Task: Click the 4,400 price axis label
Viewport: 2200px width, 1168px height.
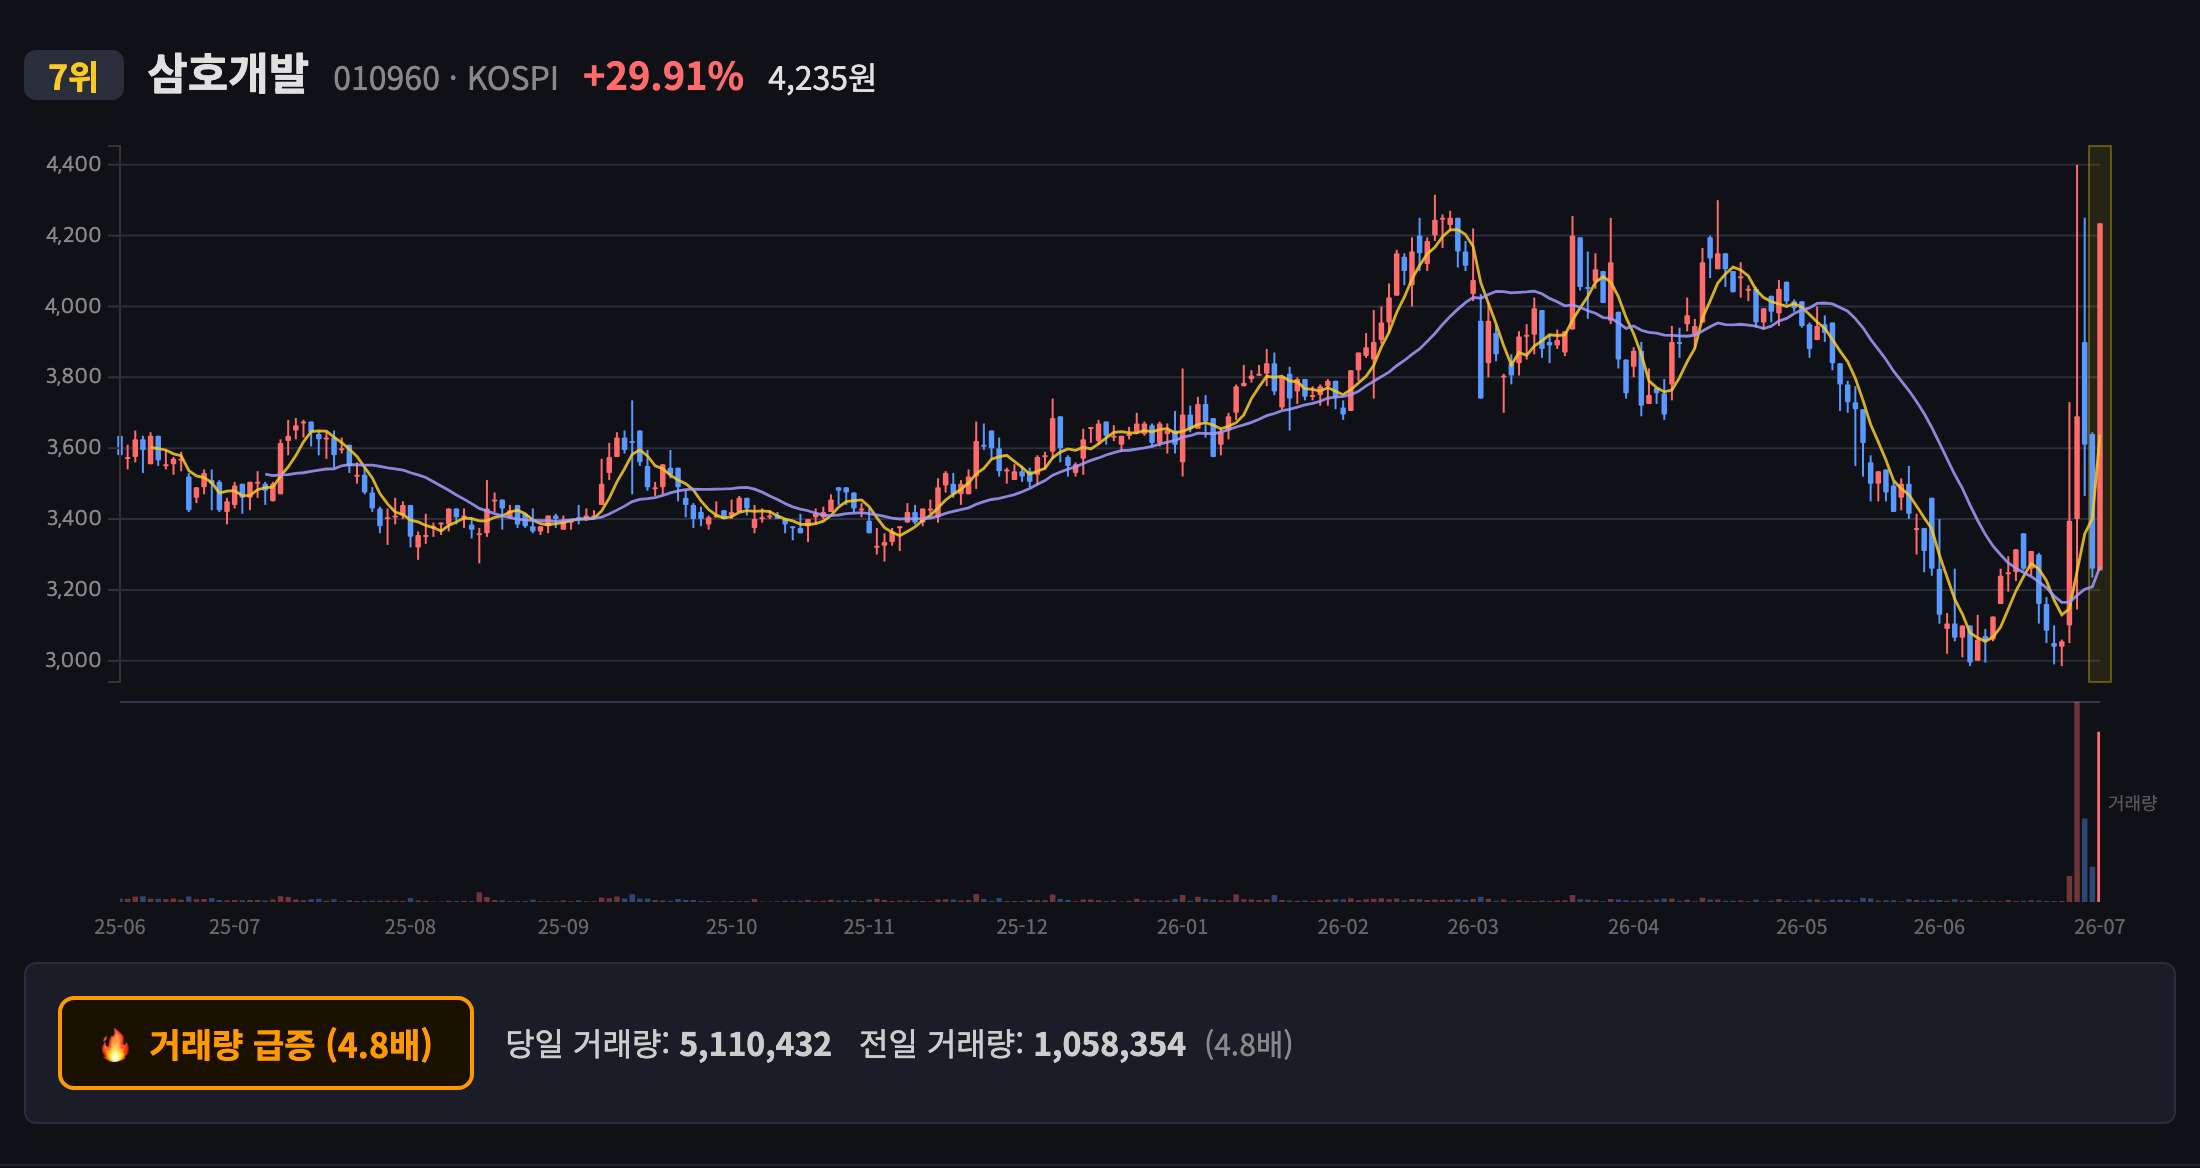Action: 74,164
